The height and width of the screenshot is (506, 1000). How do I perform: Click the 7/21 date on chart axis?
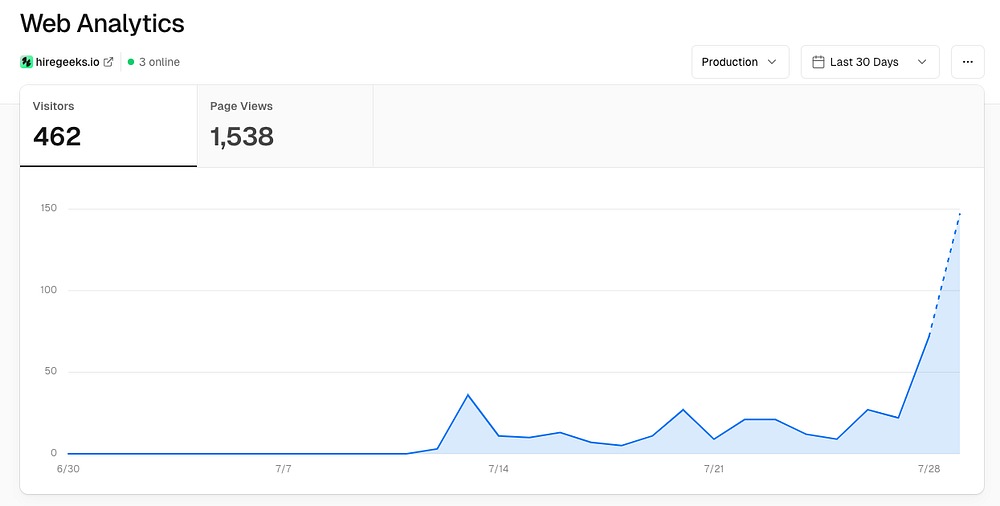714,469
